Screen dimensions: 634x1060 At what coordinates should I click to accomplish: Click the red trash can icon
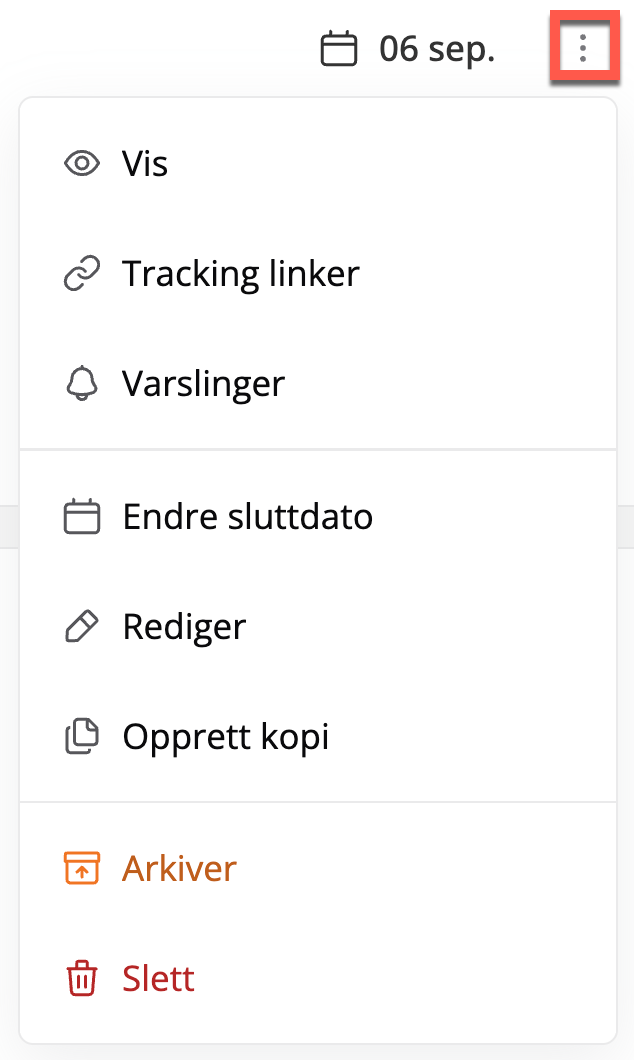click(x=82, y=978)
